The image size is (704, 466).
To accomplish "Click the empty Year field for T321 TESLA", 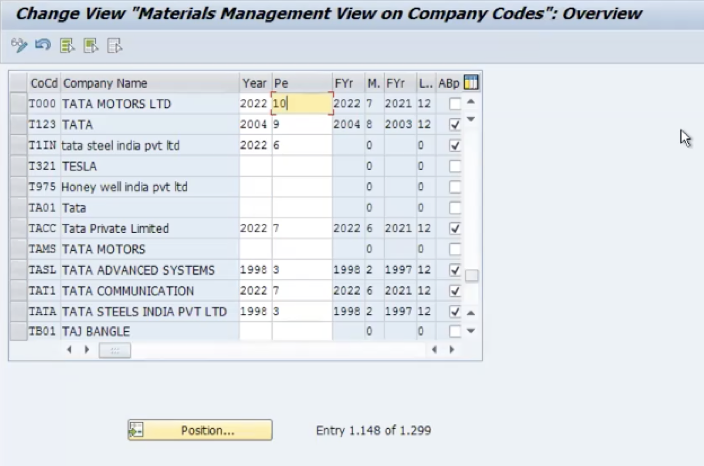I will pyautogui.click(x=255, y=166).
